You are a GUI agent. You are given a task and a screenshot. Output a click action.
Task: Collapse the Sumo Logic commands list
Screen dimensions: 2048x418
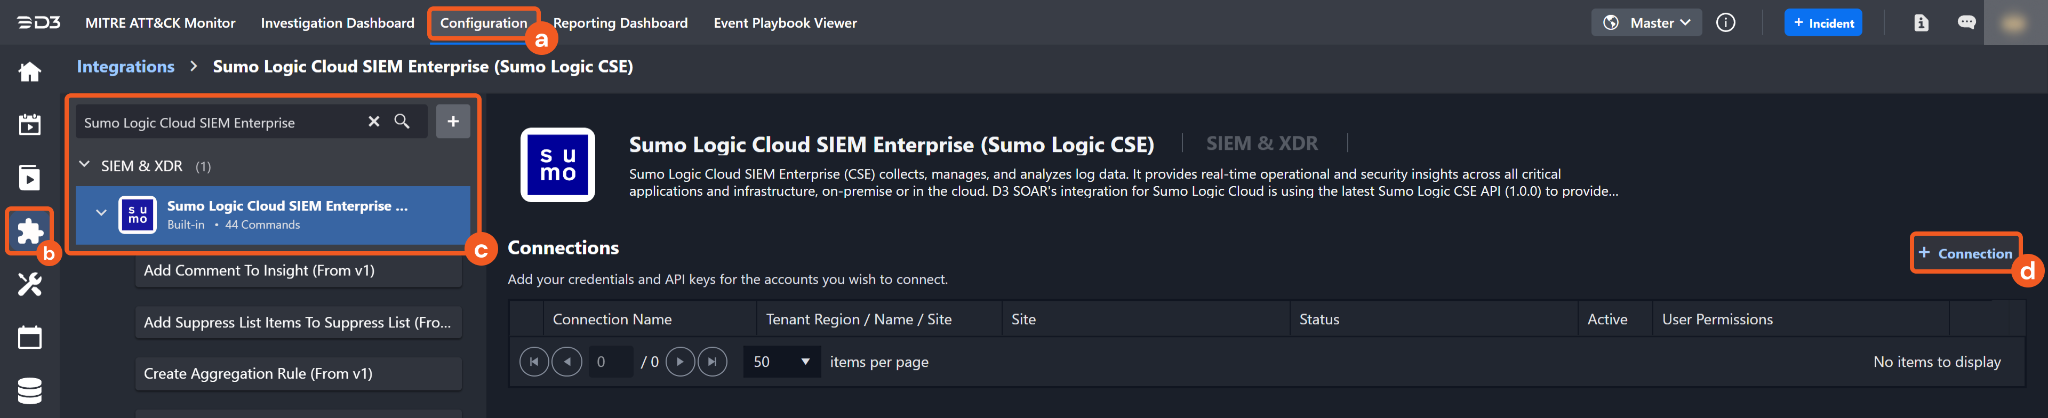coord(101,213)
